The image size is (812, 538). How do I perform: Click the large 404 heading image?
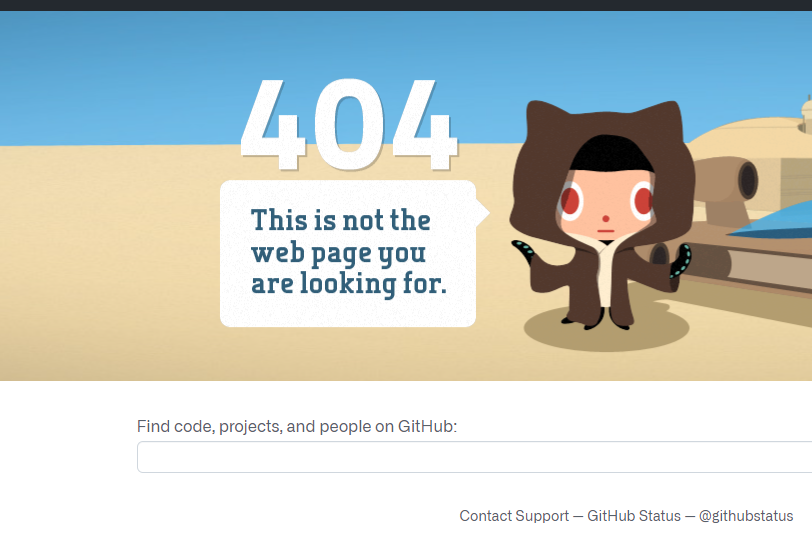pos(350,125)
